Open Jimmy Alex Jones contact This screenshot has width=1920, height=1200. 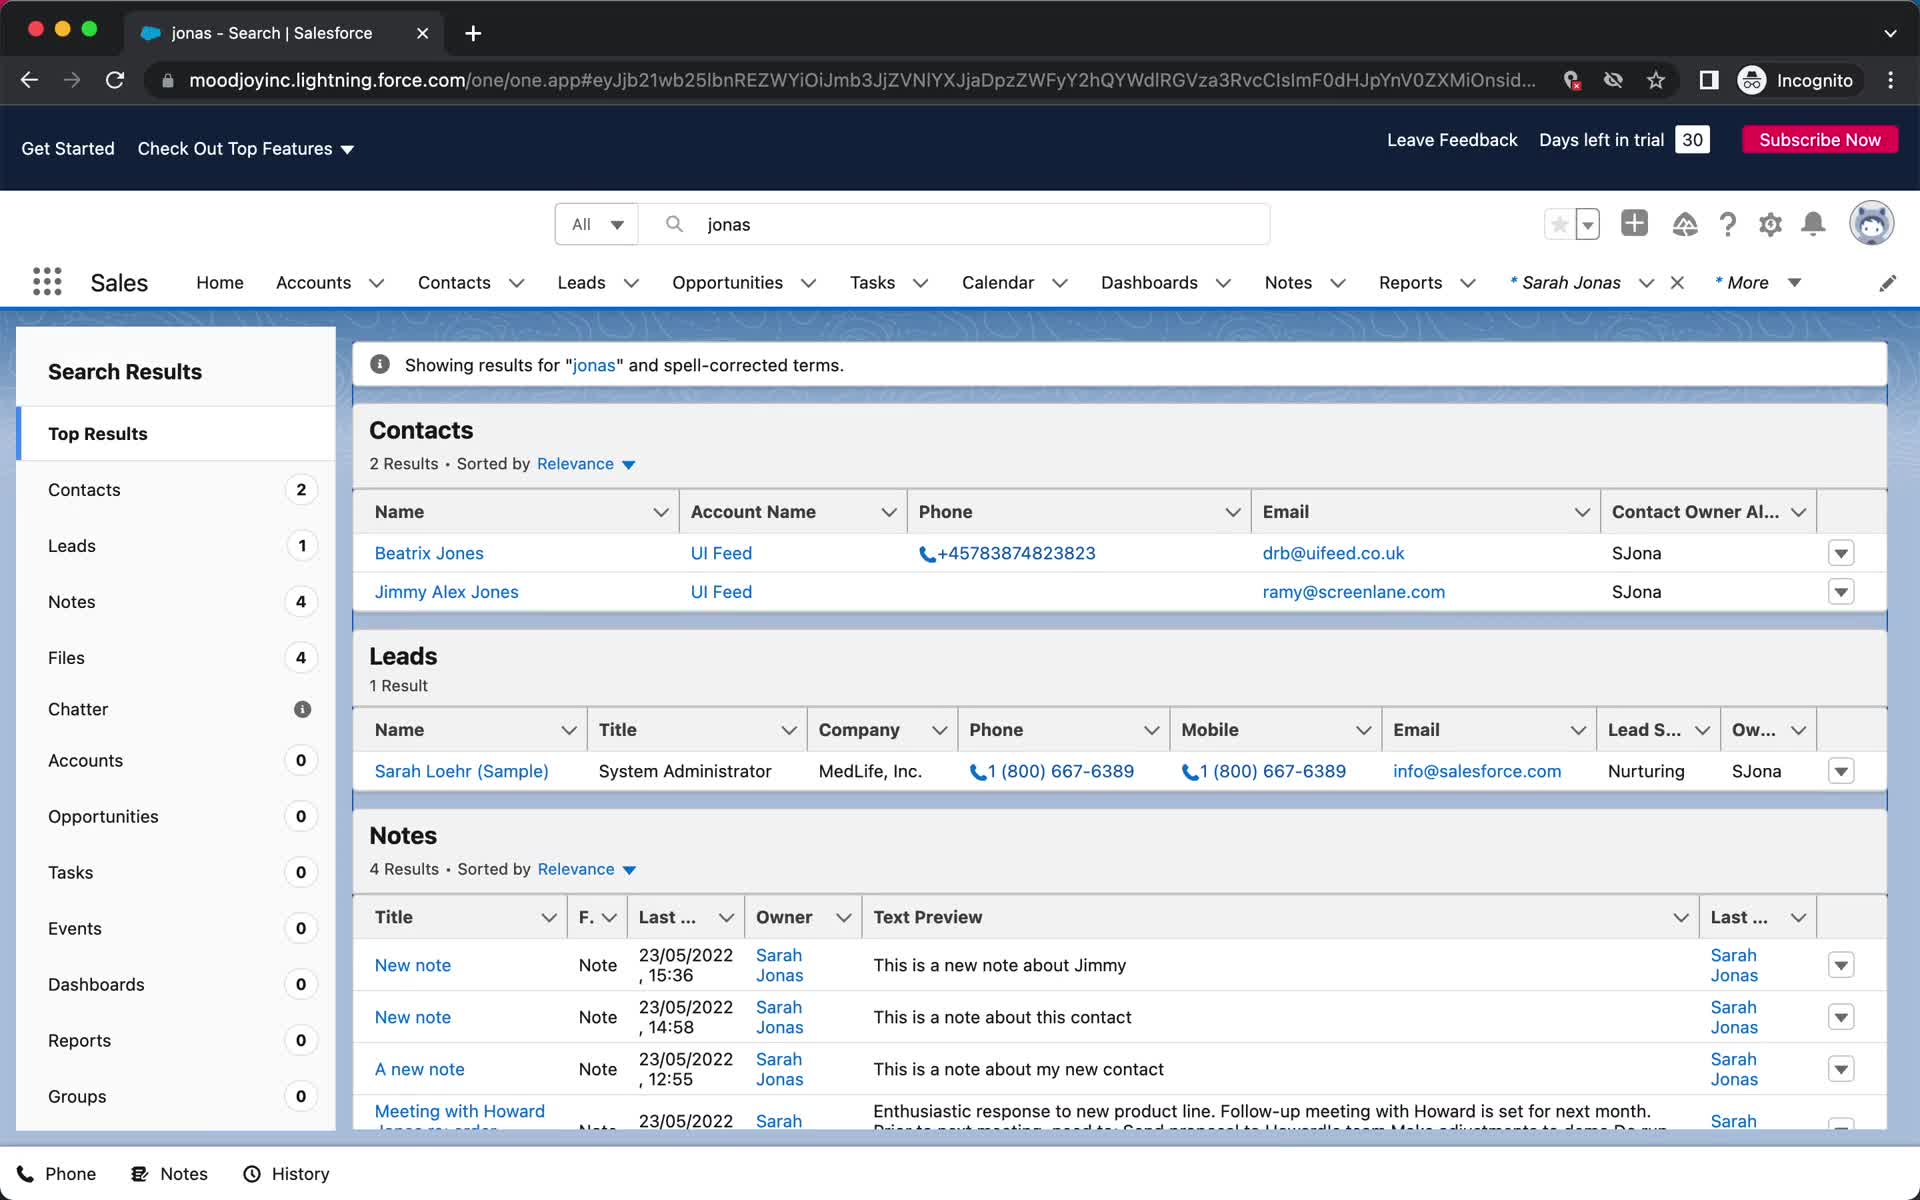click(446, 592)
